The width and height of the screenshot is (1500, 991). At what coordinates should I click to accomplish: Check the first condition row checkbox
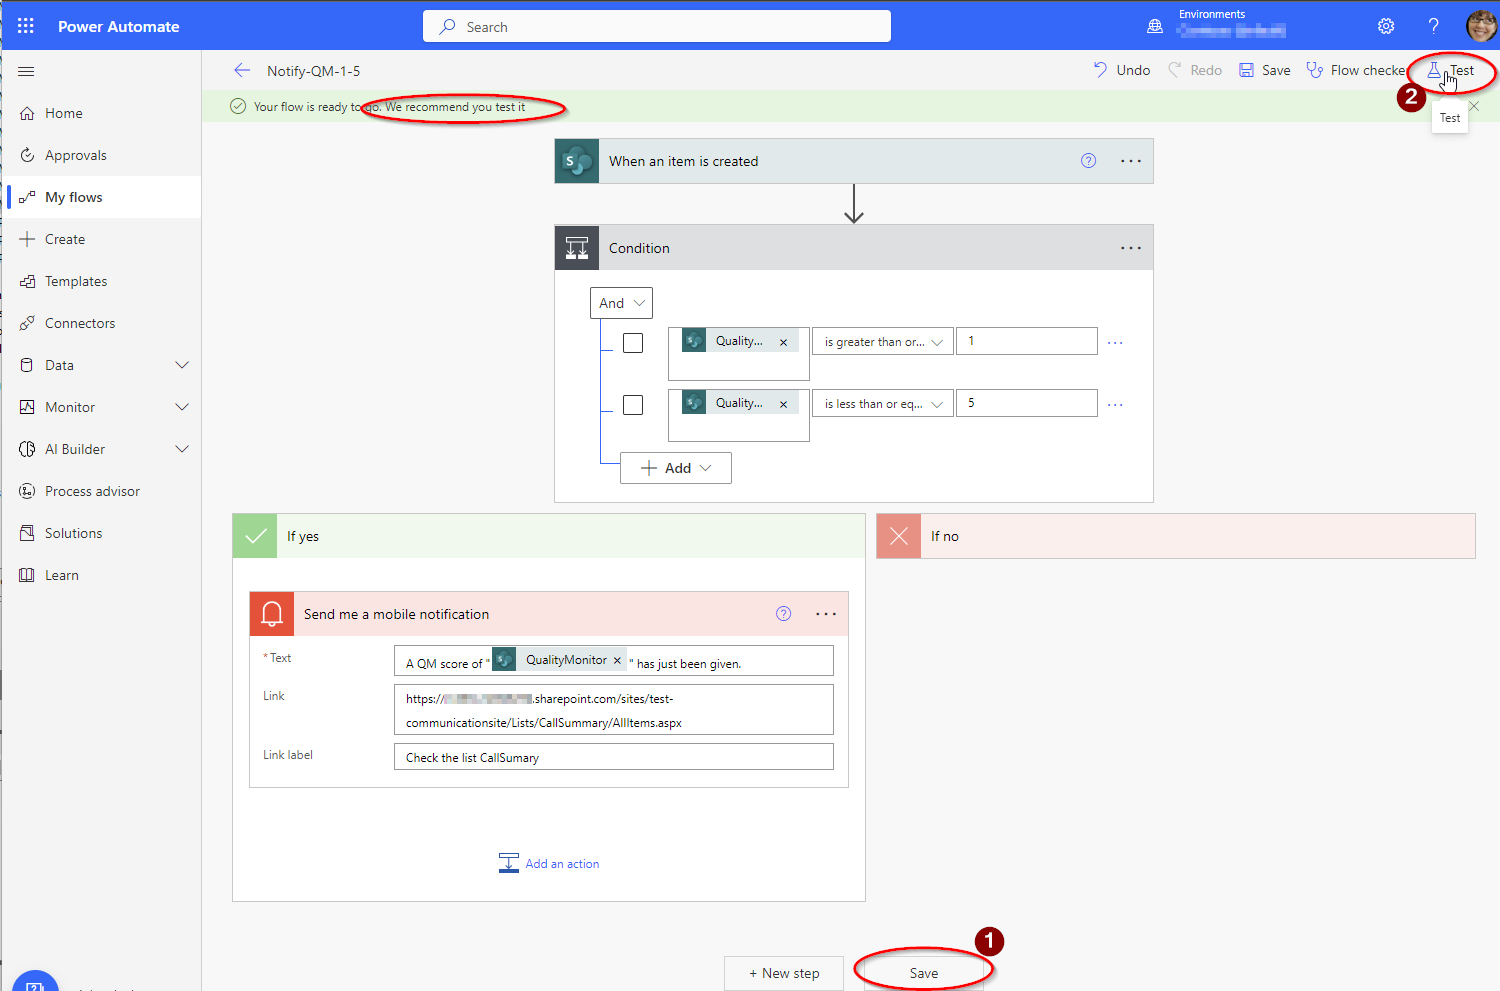tap(633, 343)
